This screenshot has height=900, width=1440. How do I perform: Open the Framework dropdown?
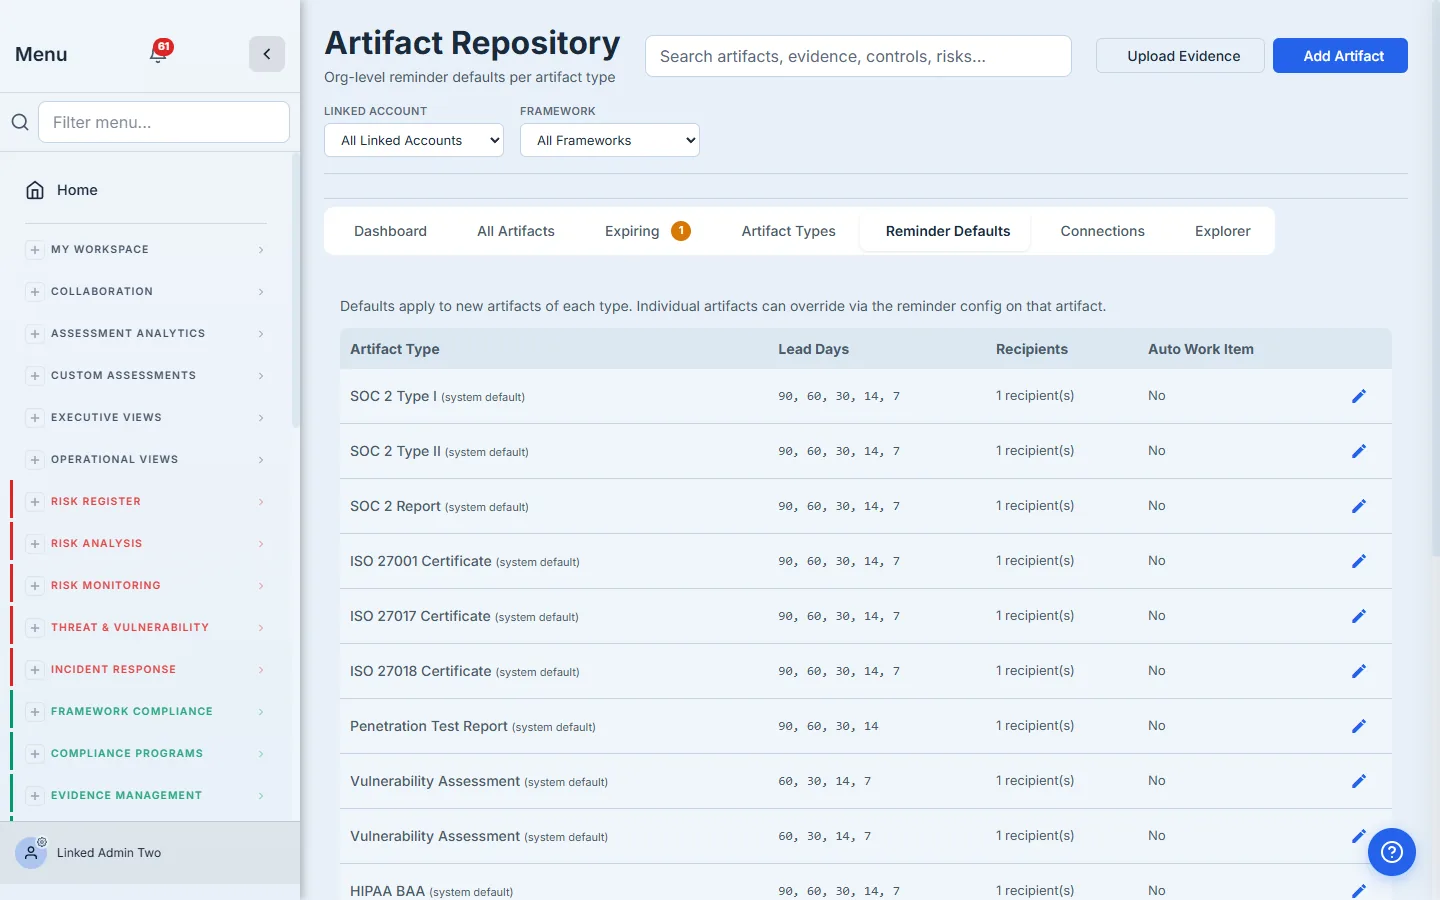click(x=610, y=140)
